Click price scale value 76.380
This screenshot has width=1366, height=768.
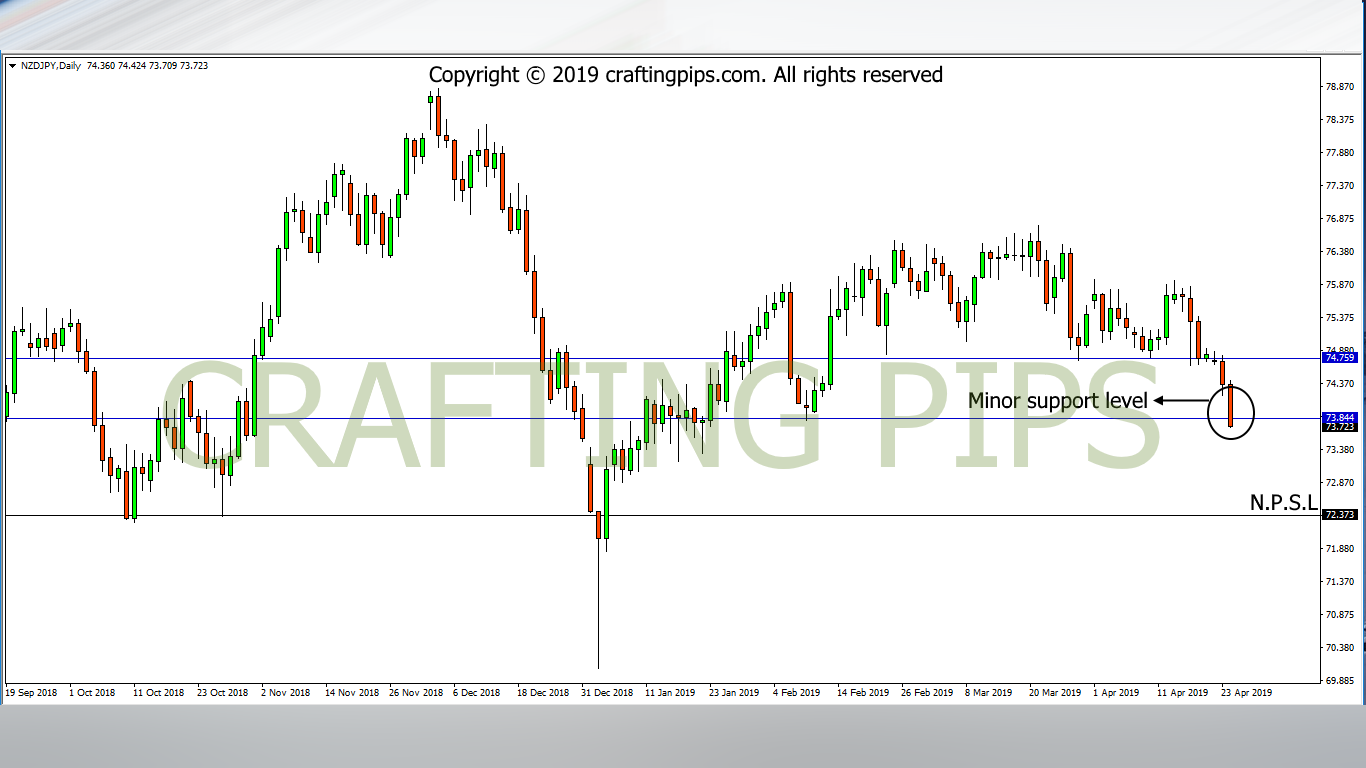click(1339, 252)
